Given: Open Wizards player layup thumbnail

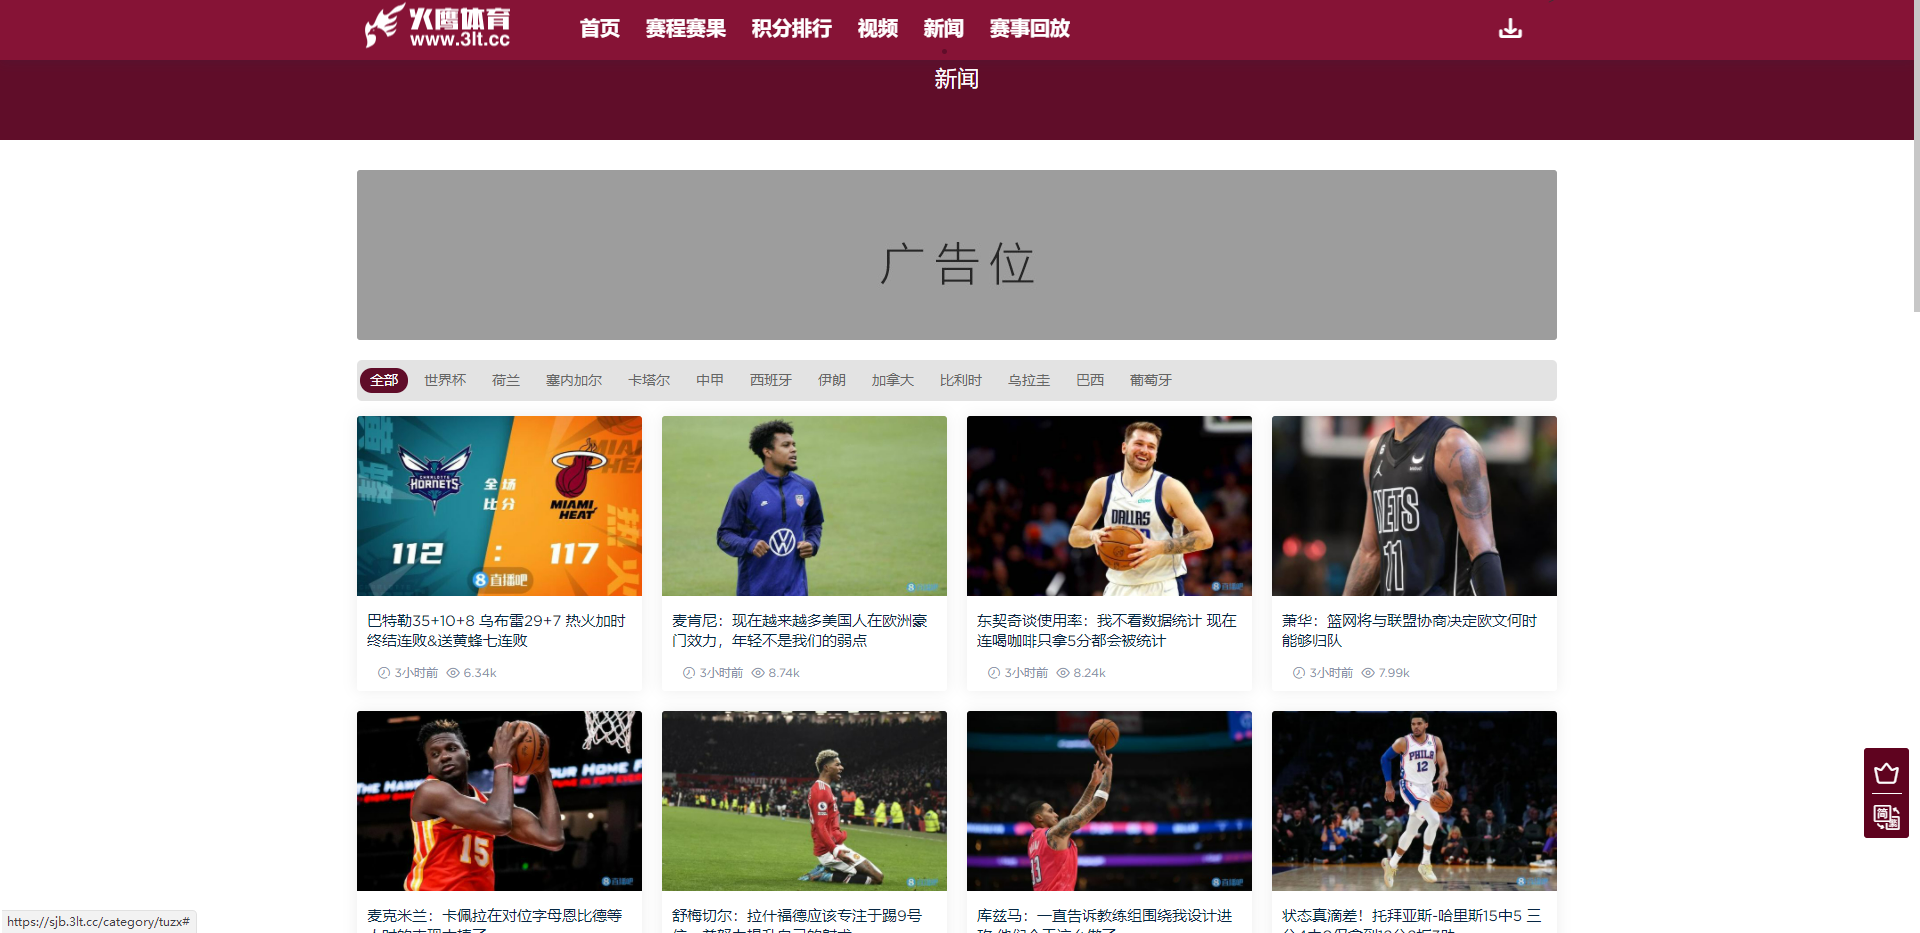Looking at the screenshot, I should point(1109,801).
